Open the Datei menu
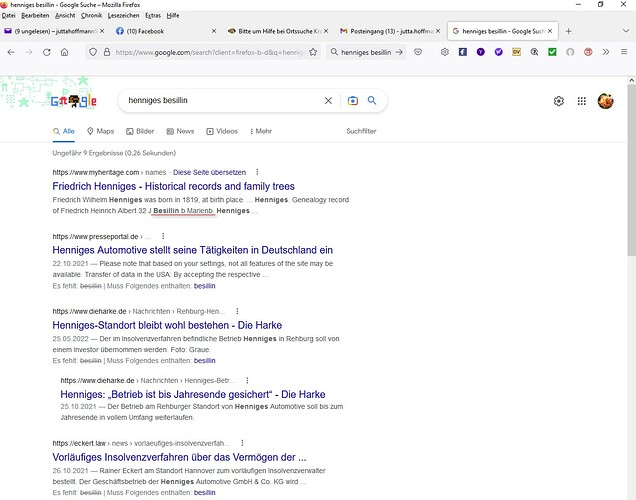The width and height of the screenshot is (636, 500). coord(8,15)
